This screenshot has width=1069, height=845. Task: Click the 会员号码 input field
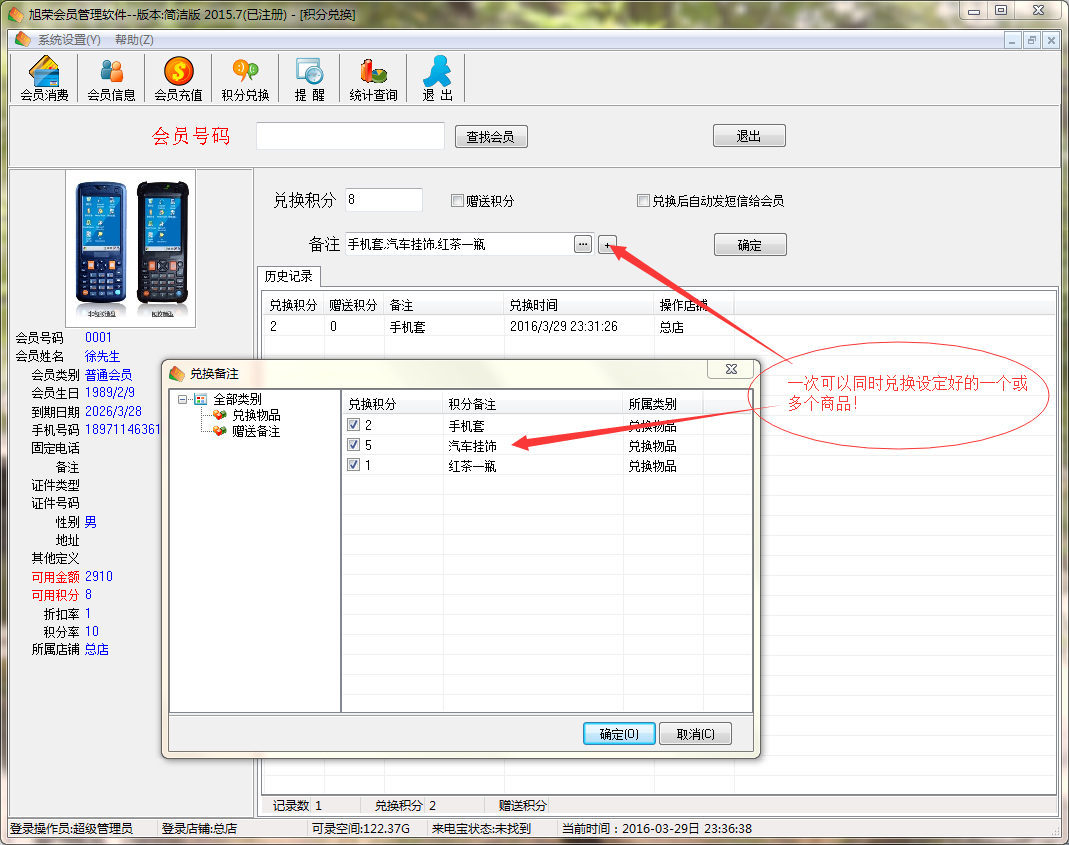coord(350,136)
